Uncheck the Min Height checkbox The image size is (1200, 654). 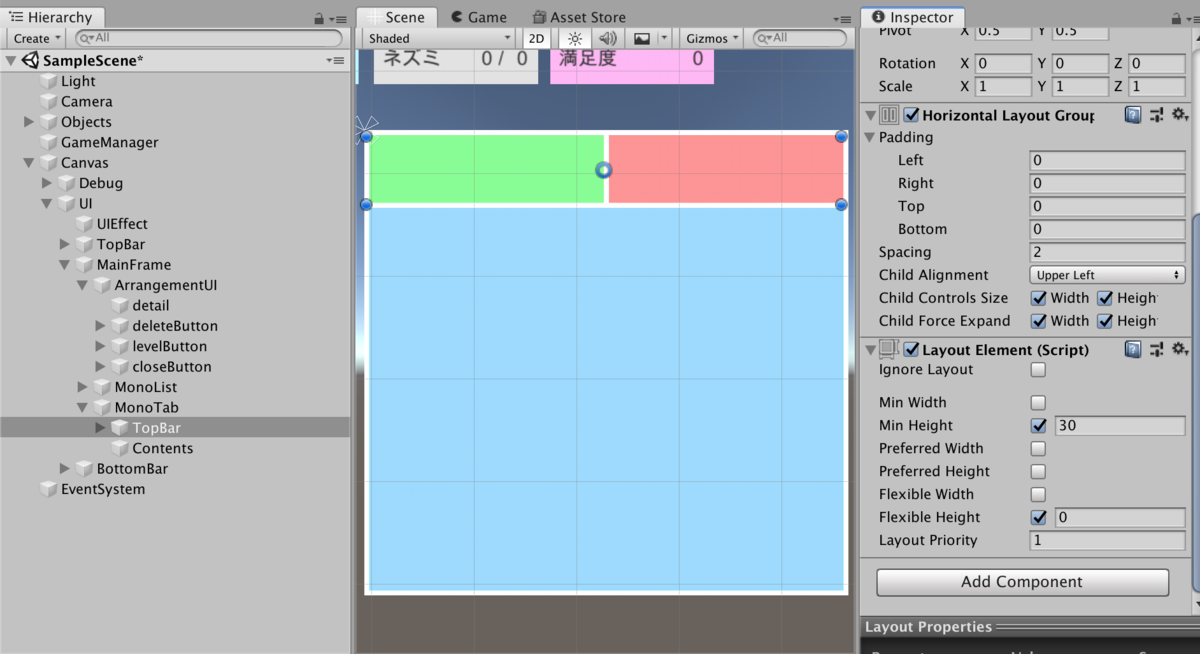[1038, 425]
